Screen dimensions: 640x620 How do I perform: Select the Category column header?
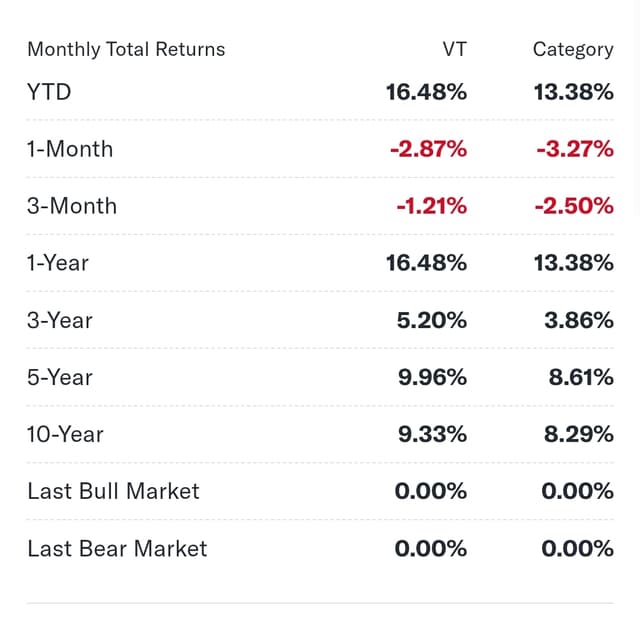coord(572,49)
